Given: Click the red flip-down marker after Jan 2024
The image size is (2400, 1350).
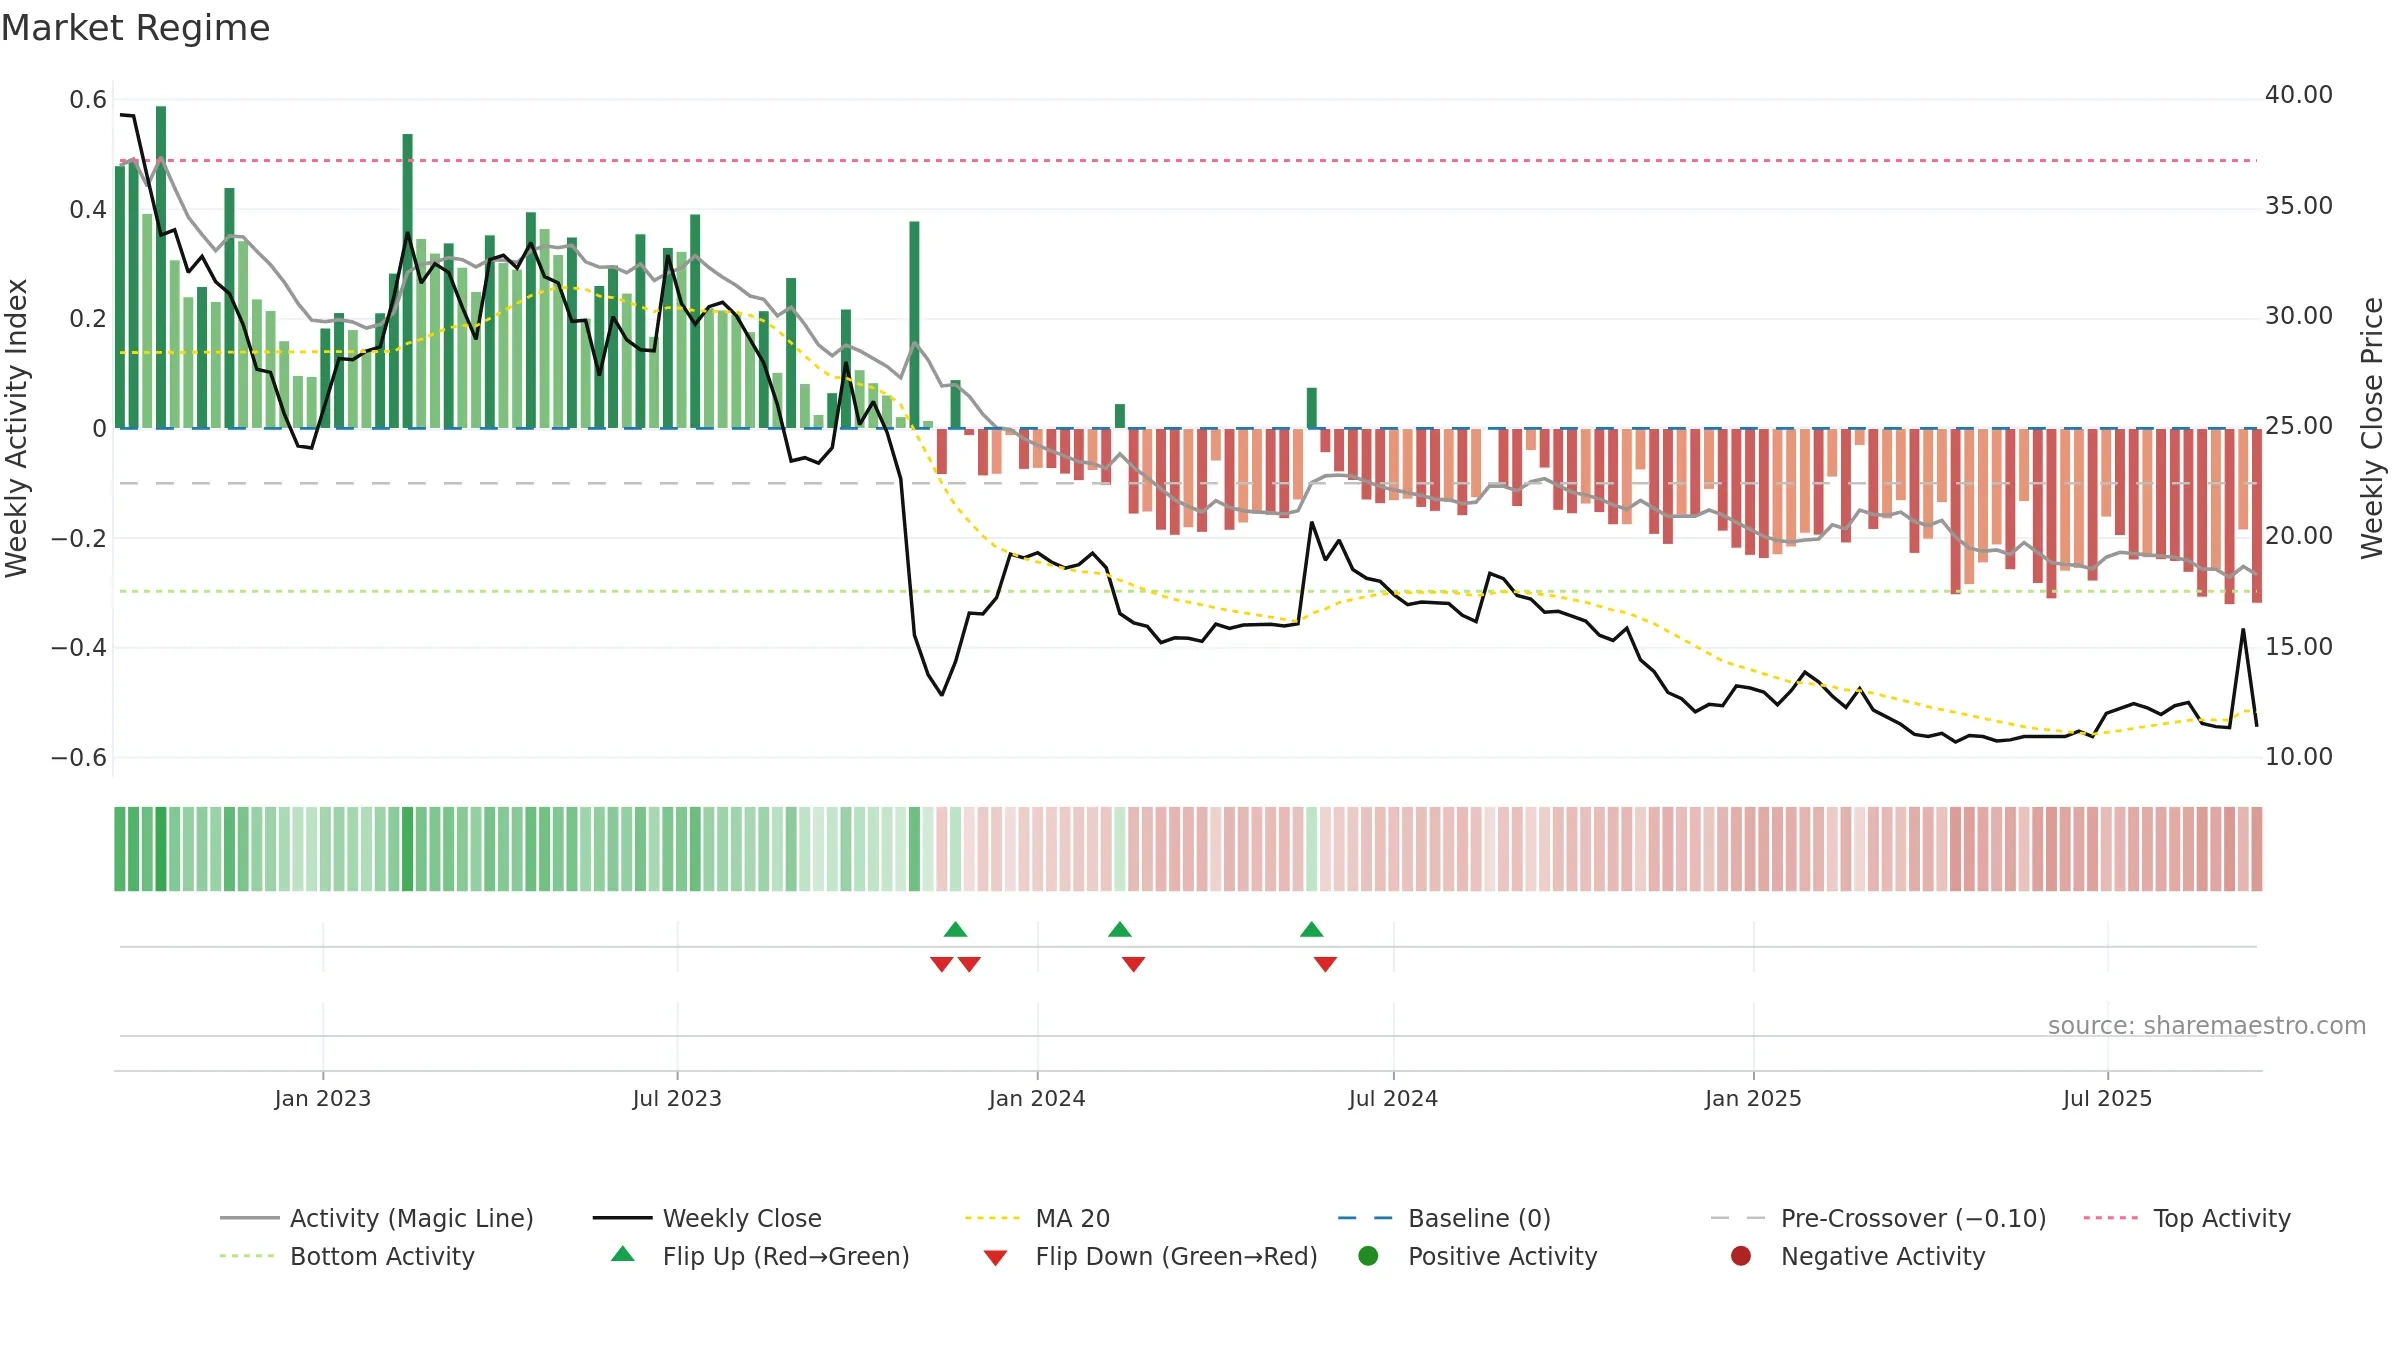Looking at the screenshot, I should [1133, 964].
